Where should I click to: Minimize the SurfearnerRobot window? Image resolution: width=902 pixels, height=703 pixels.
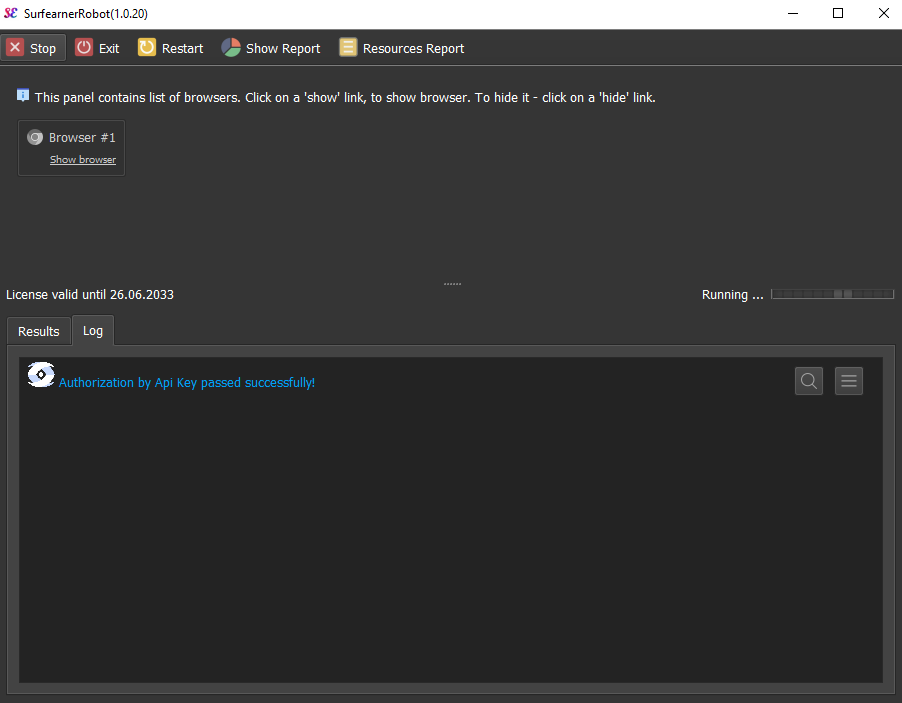pyautogui.click(x=793, y=13)
